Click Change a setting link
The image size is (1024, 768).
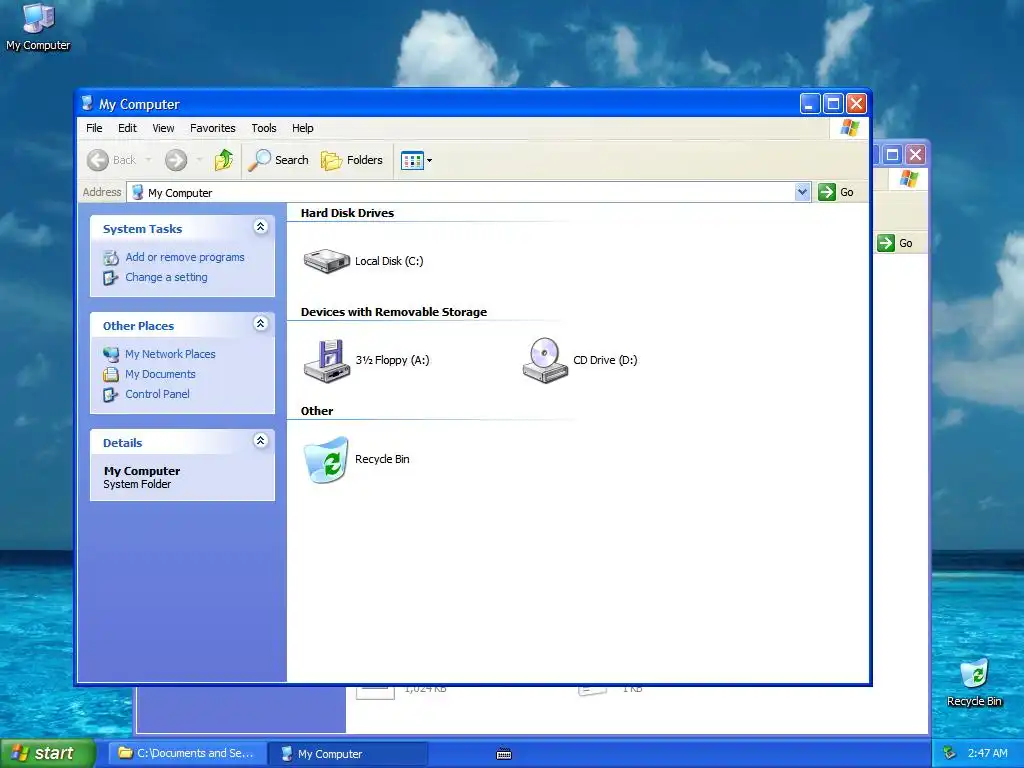(x=167, y=277)
